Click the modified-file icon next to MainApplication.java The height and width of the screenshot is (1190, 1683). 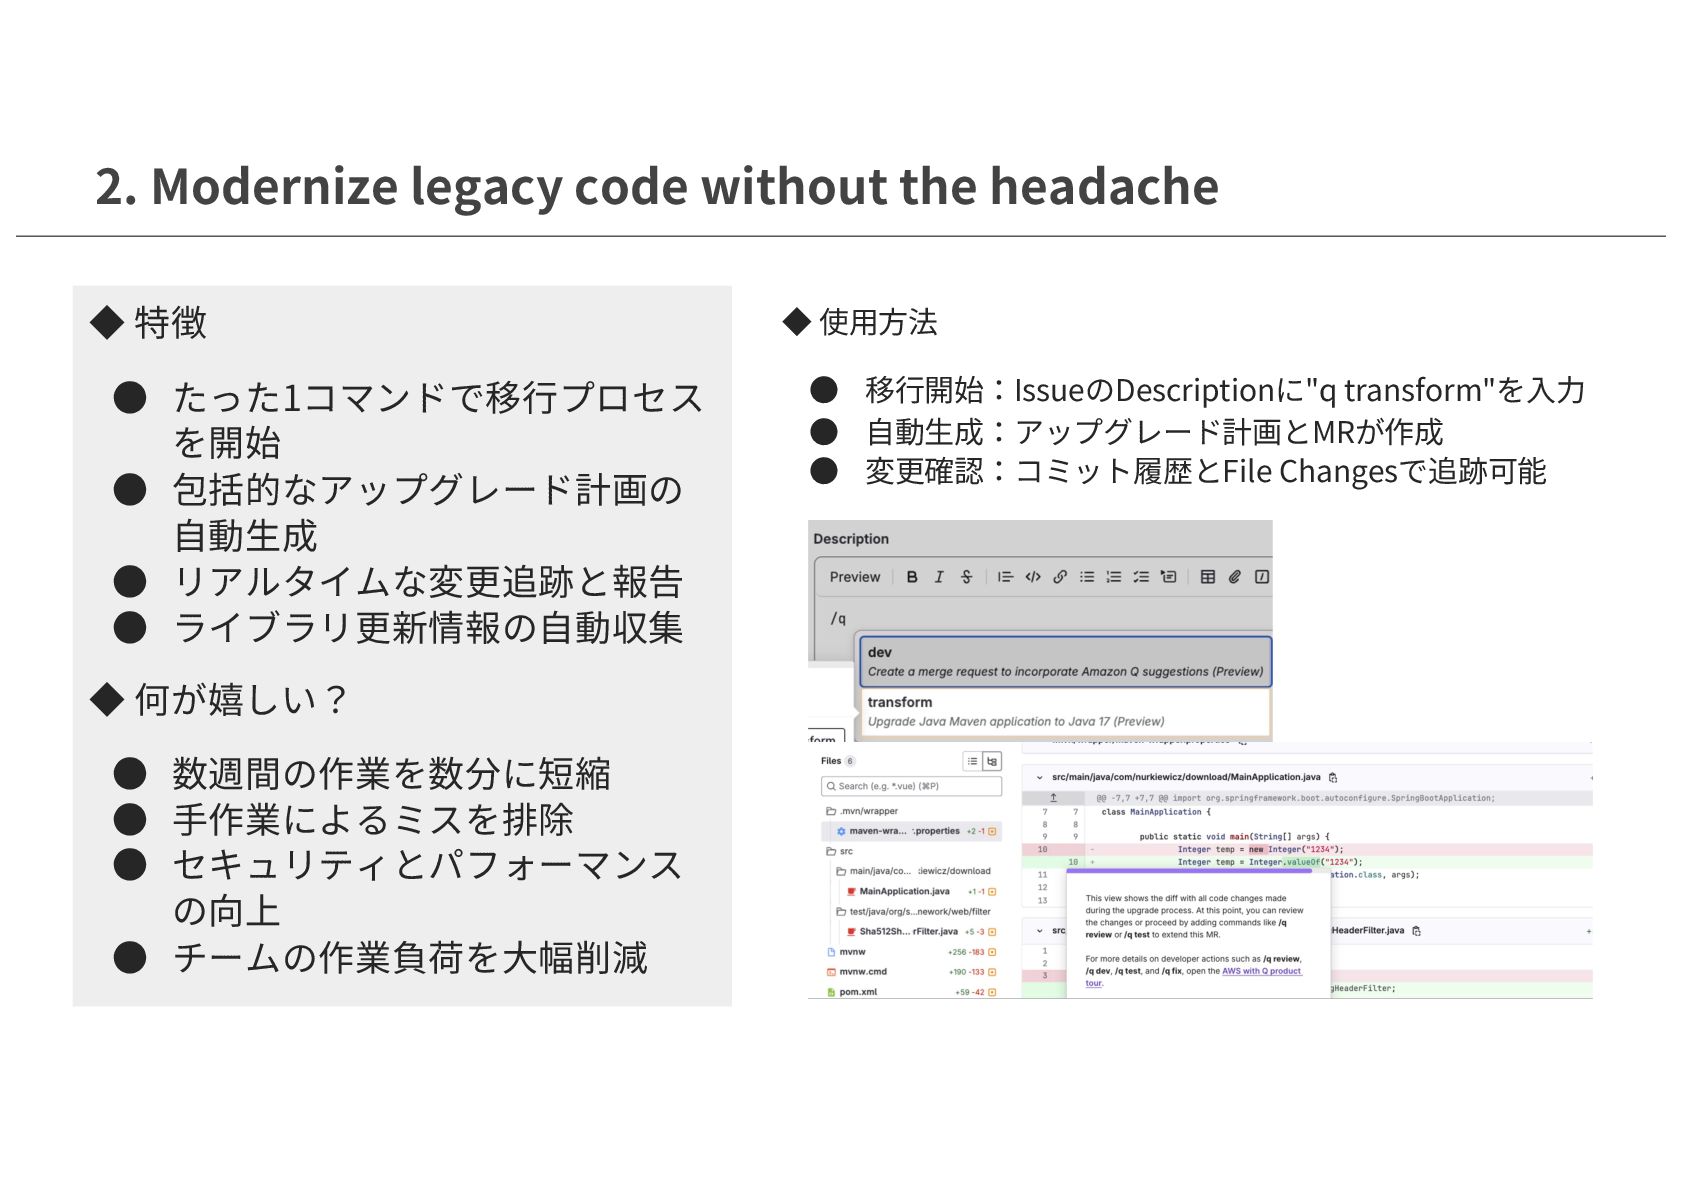[x=992, y=891]
